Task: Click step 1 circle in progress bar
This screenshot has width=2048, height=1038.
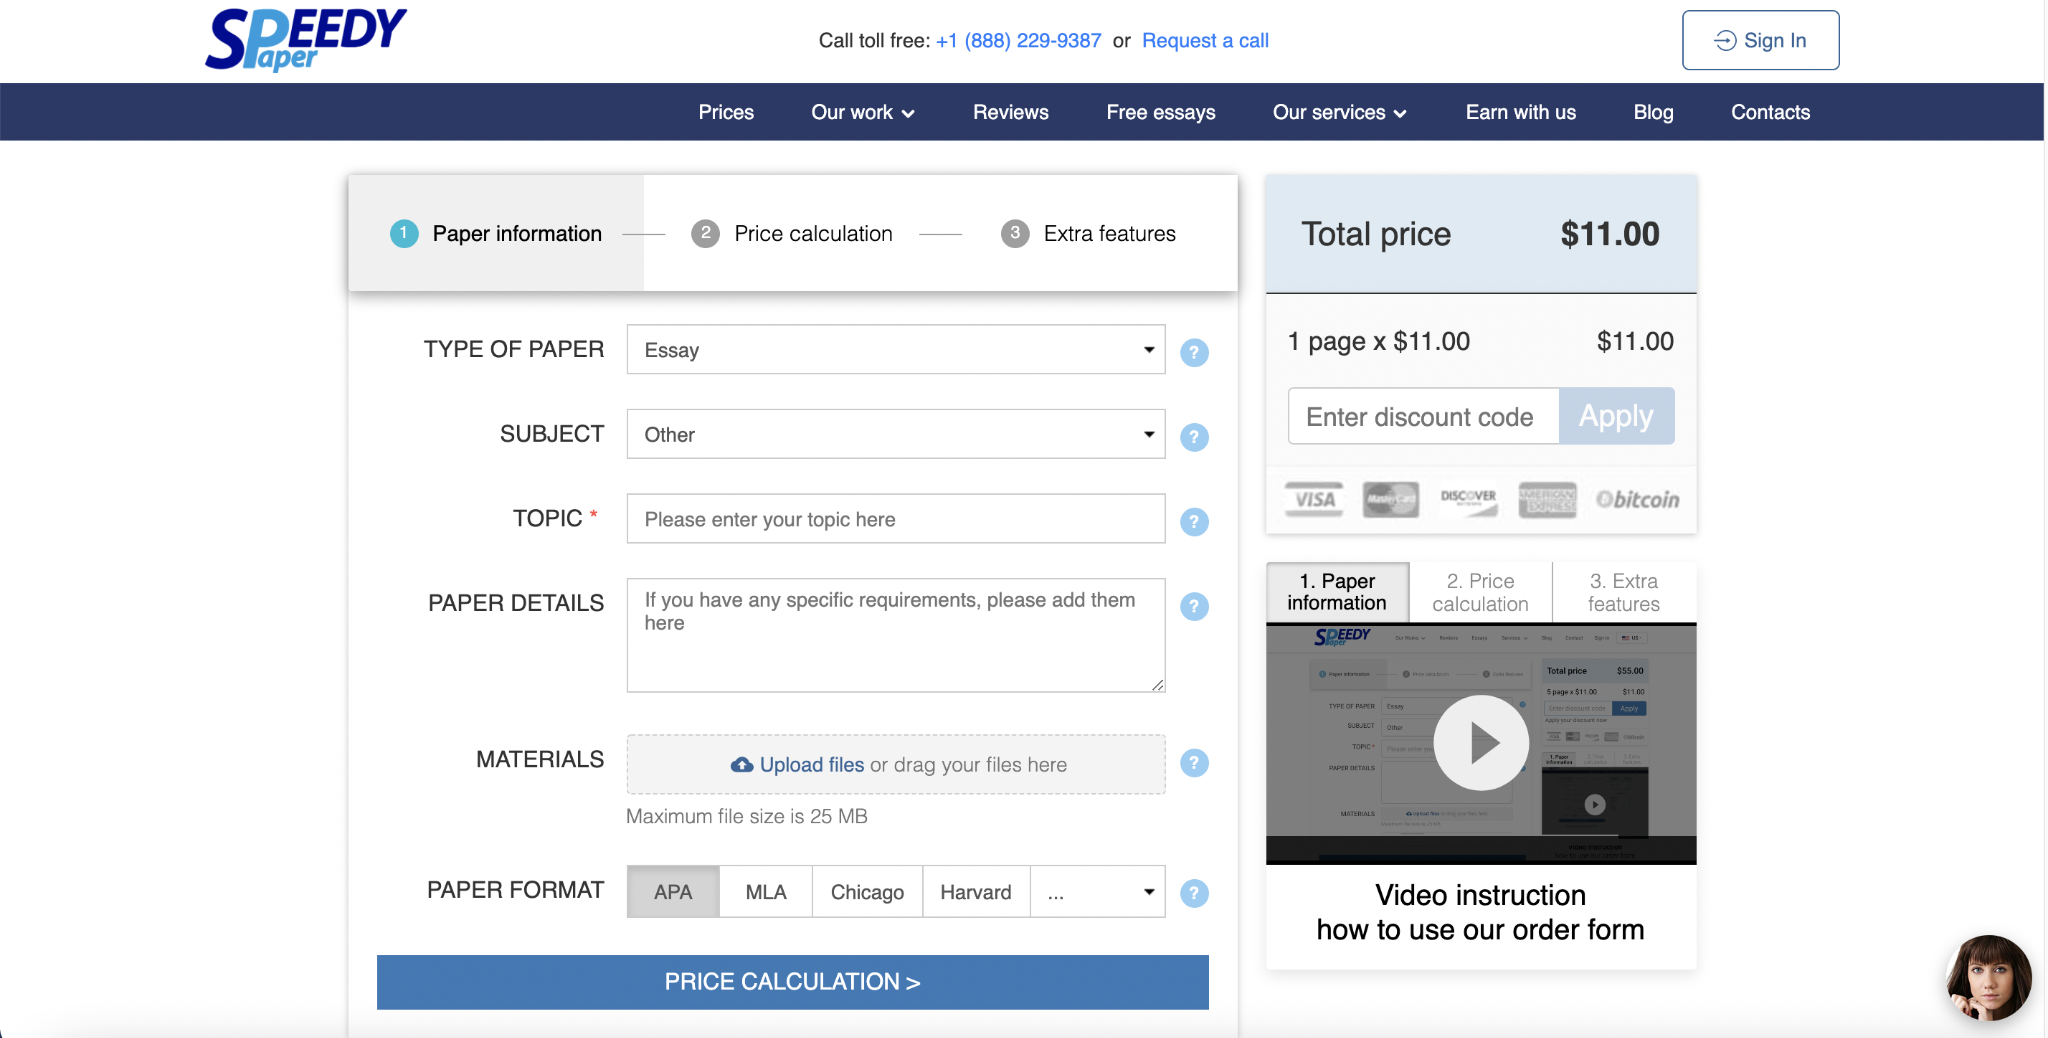Action: point(404,234)
